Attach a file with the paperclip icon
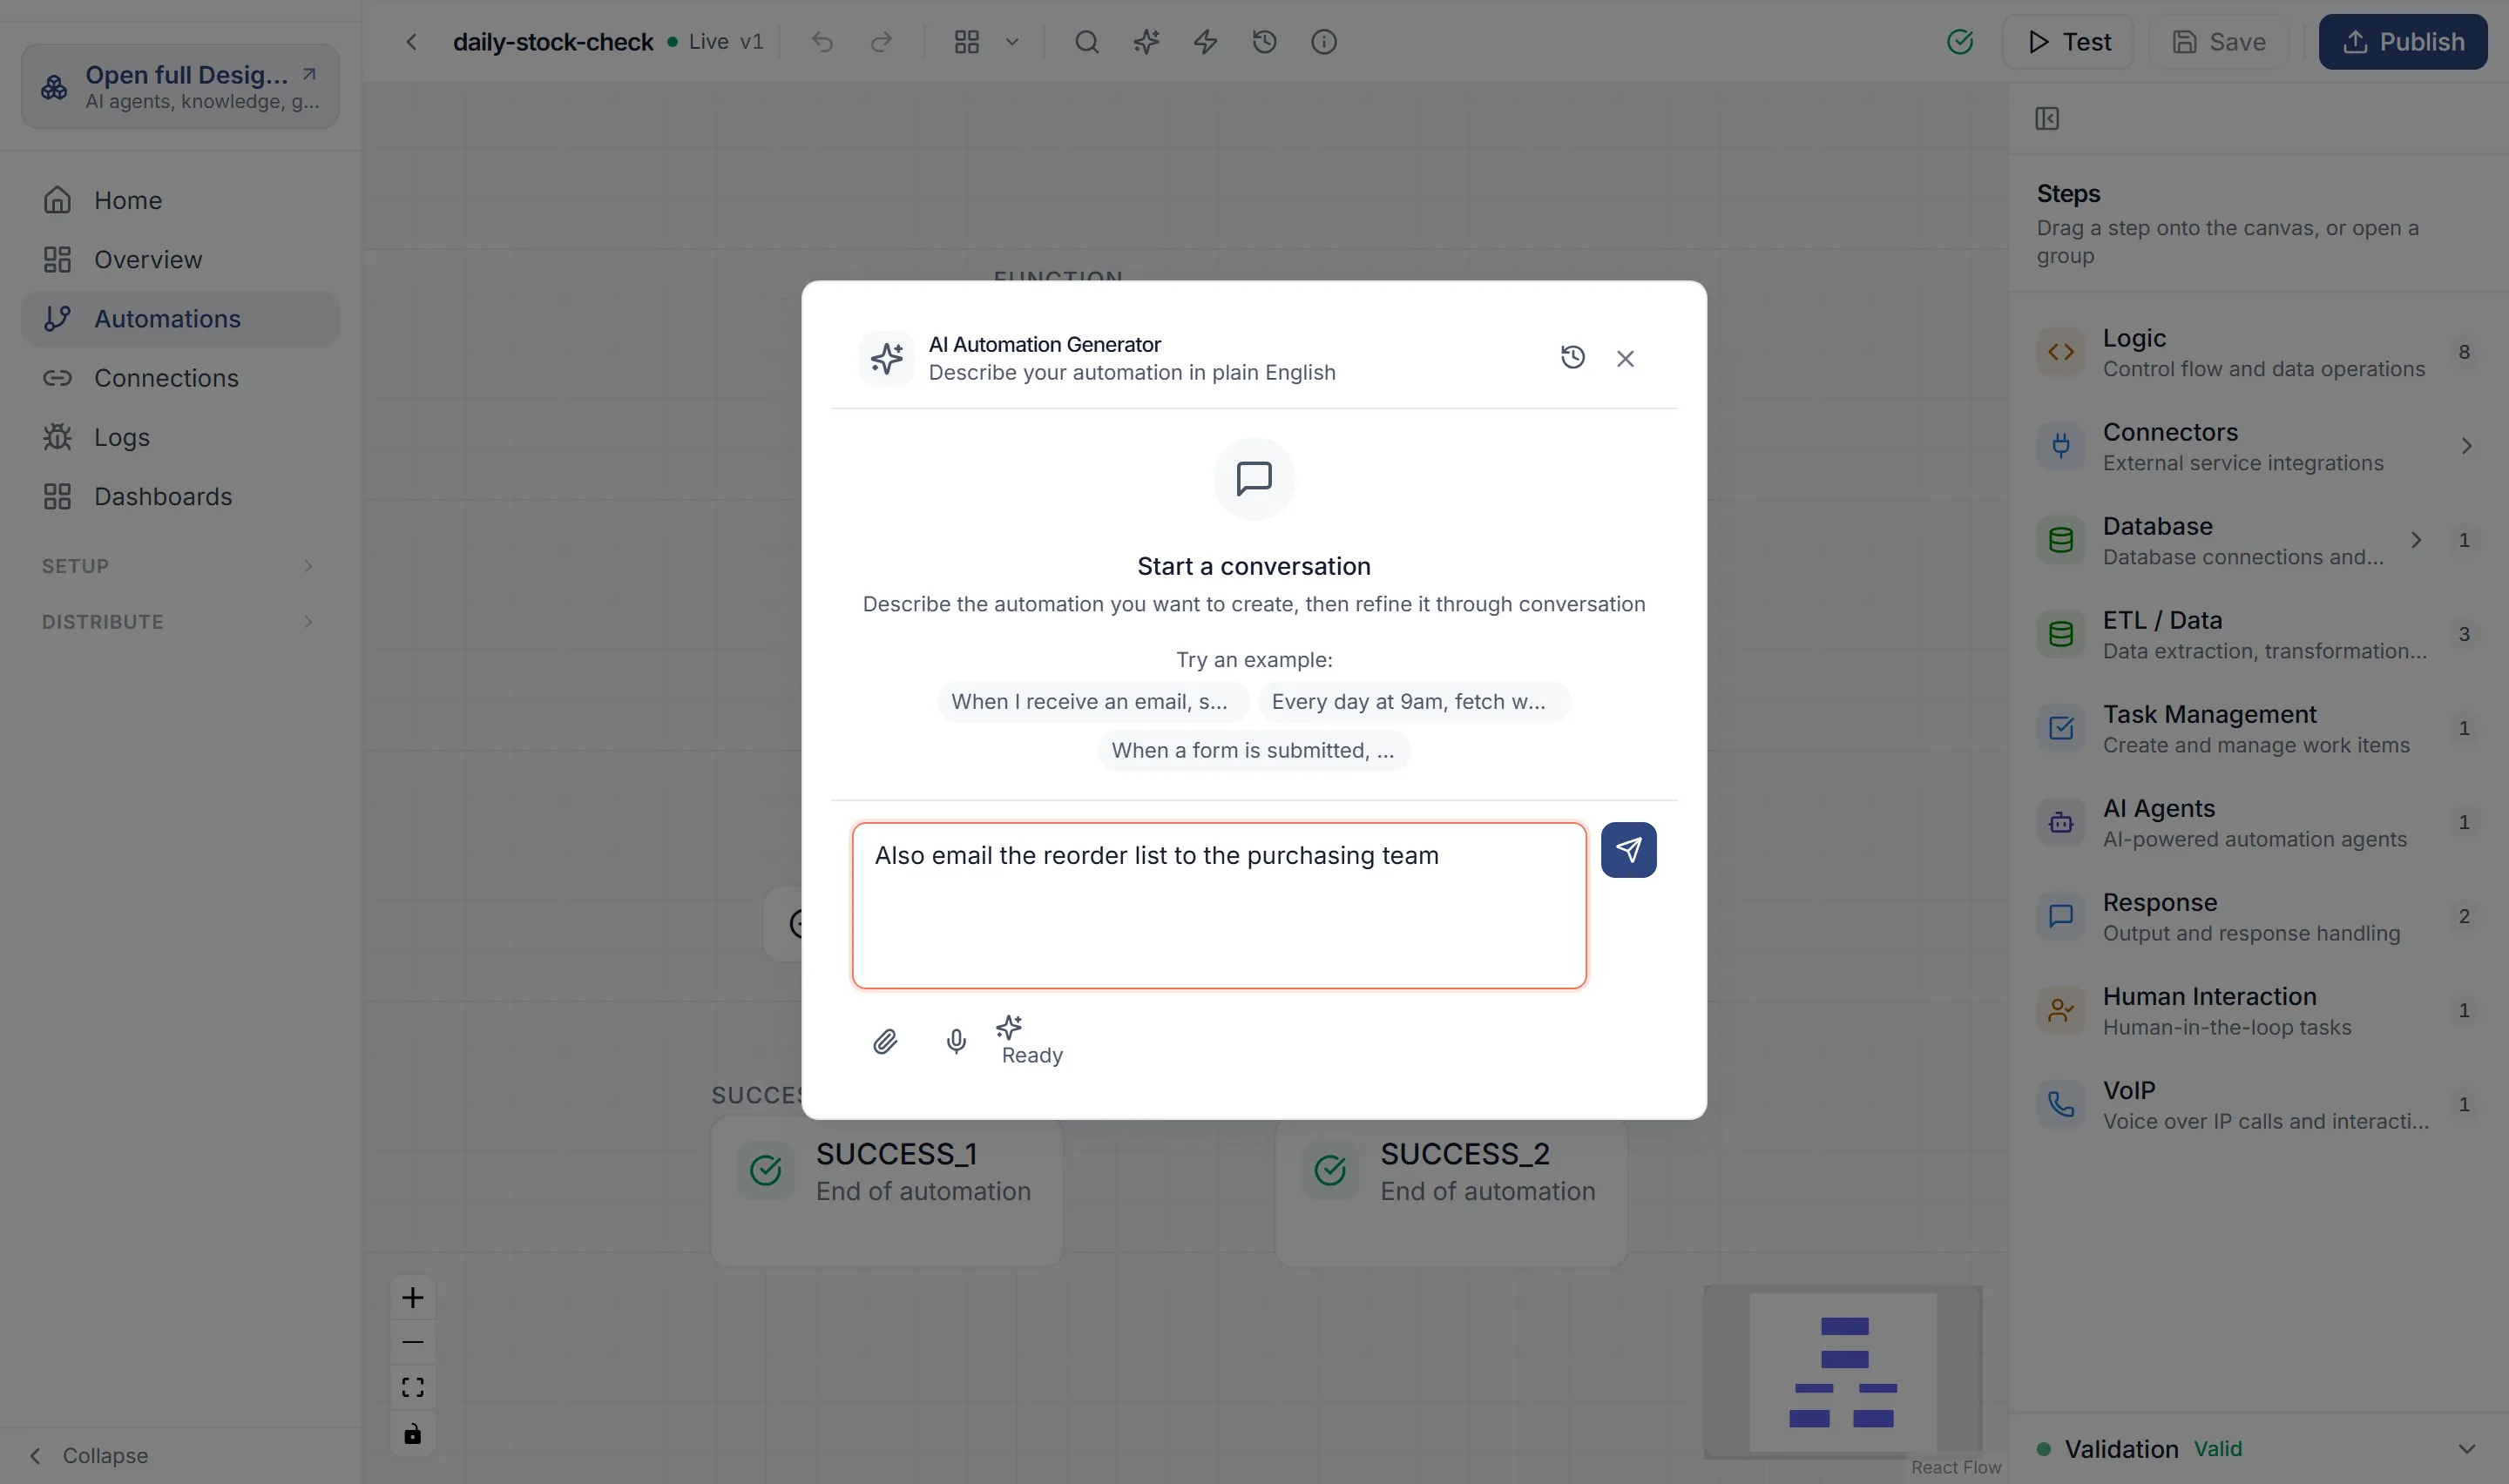The image size is (2509, 1484). coord(885,1042)
